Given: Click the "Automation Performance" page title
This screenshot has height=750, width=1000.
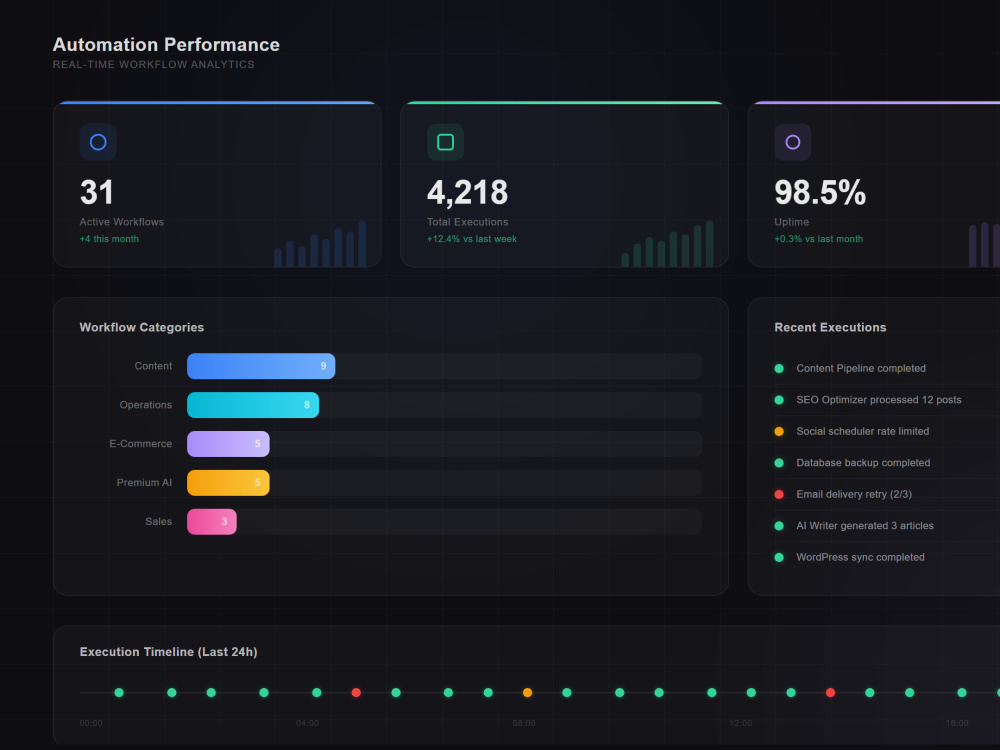Looking at the screenshot, I should (x=166, y=45).
